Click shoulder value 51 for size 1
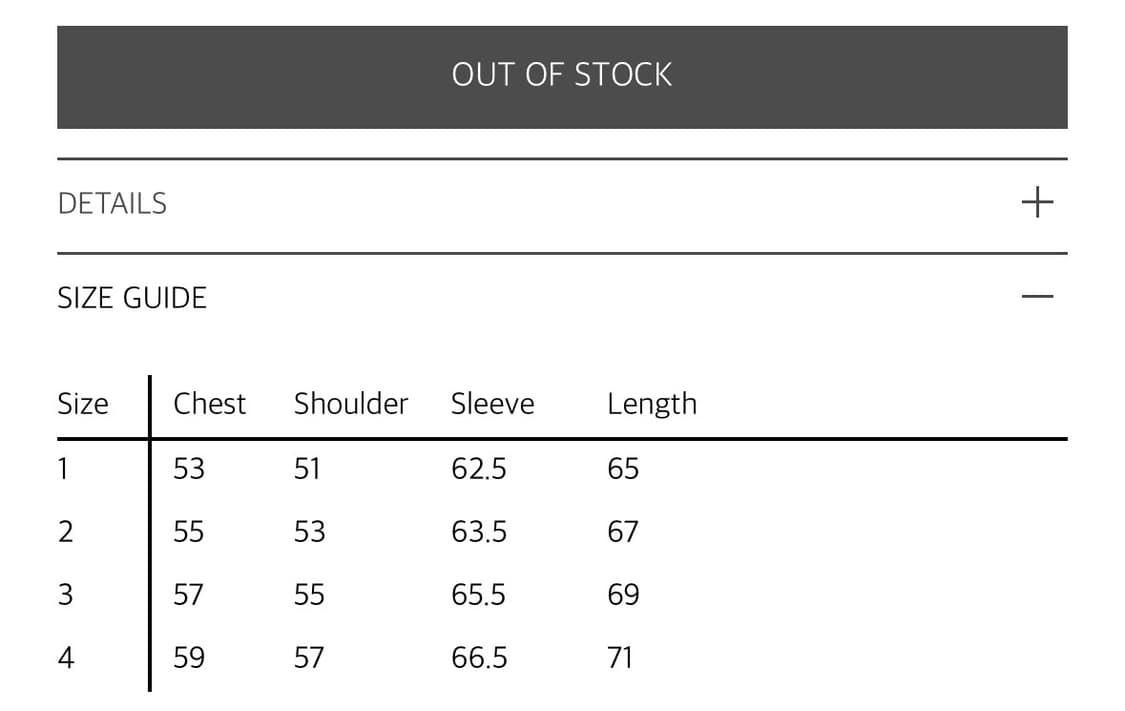Viewport: 1125px width, 711px height. pos(307,468)
